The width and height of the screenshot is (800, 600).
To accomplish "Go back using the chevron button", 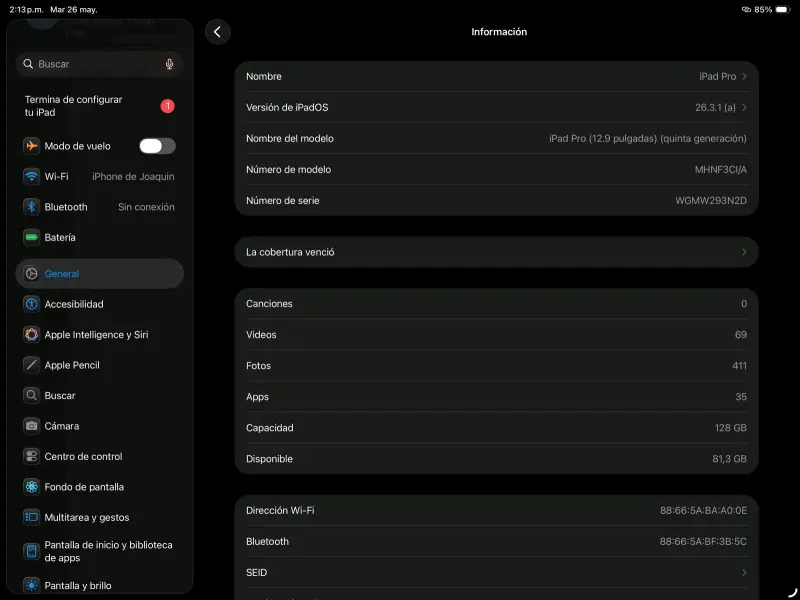I will (x=218, y=32).
